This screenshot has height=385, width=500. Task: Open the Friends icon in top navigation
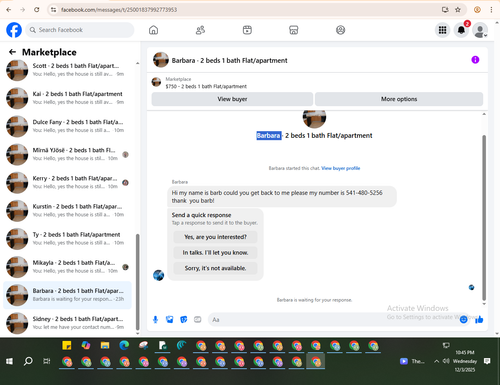[x=200, y=30]
